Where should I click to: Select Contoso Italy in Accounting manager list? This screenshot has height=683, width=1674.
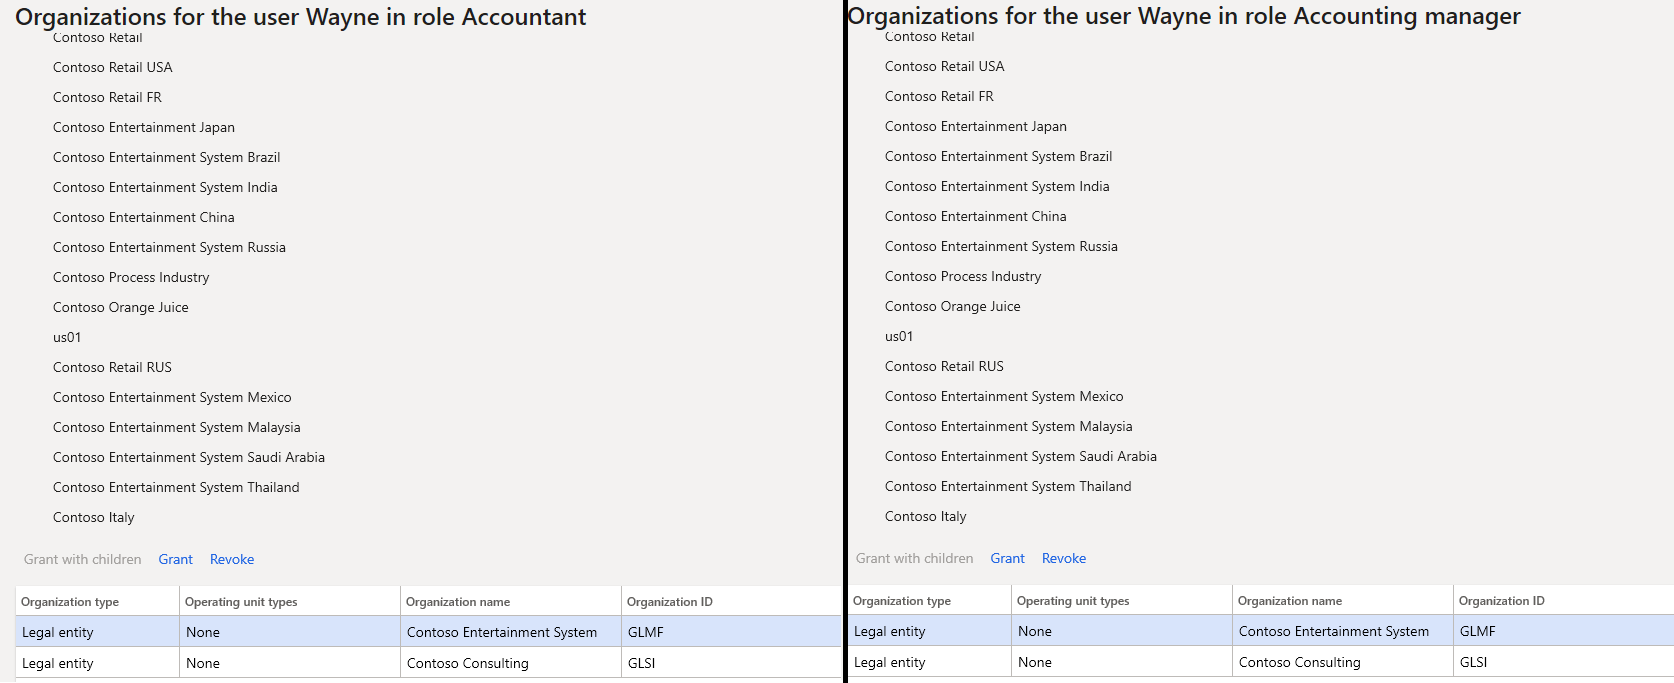[926, 516]
